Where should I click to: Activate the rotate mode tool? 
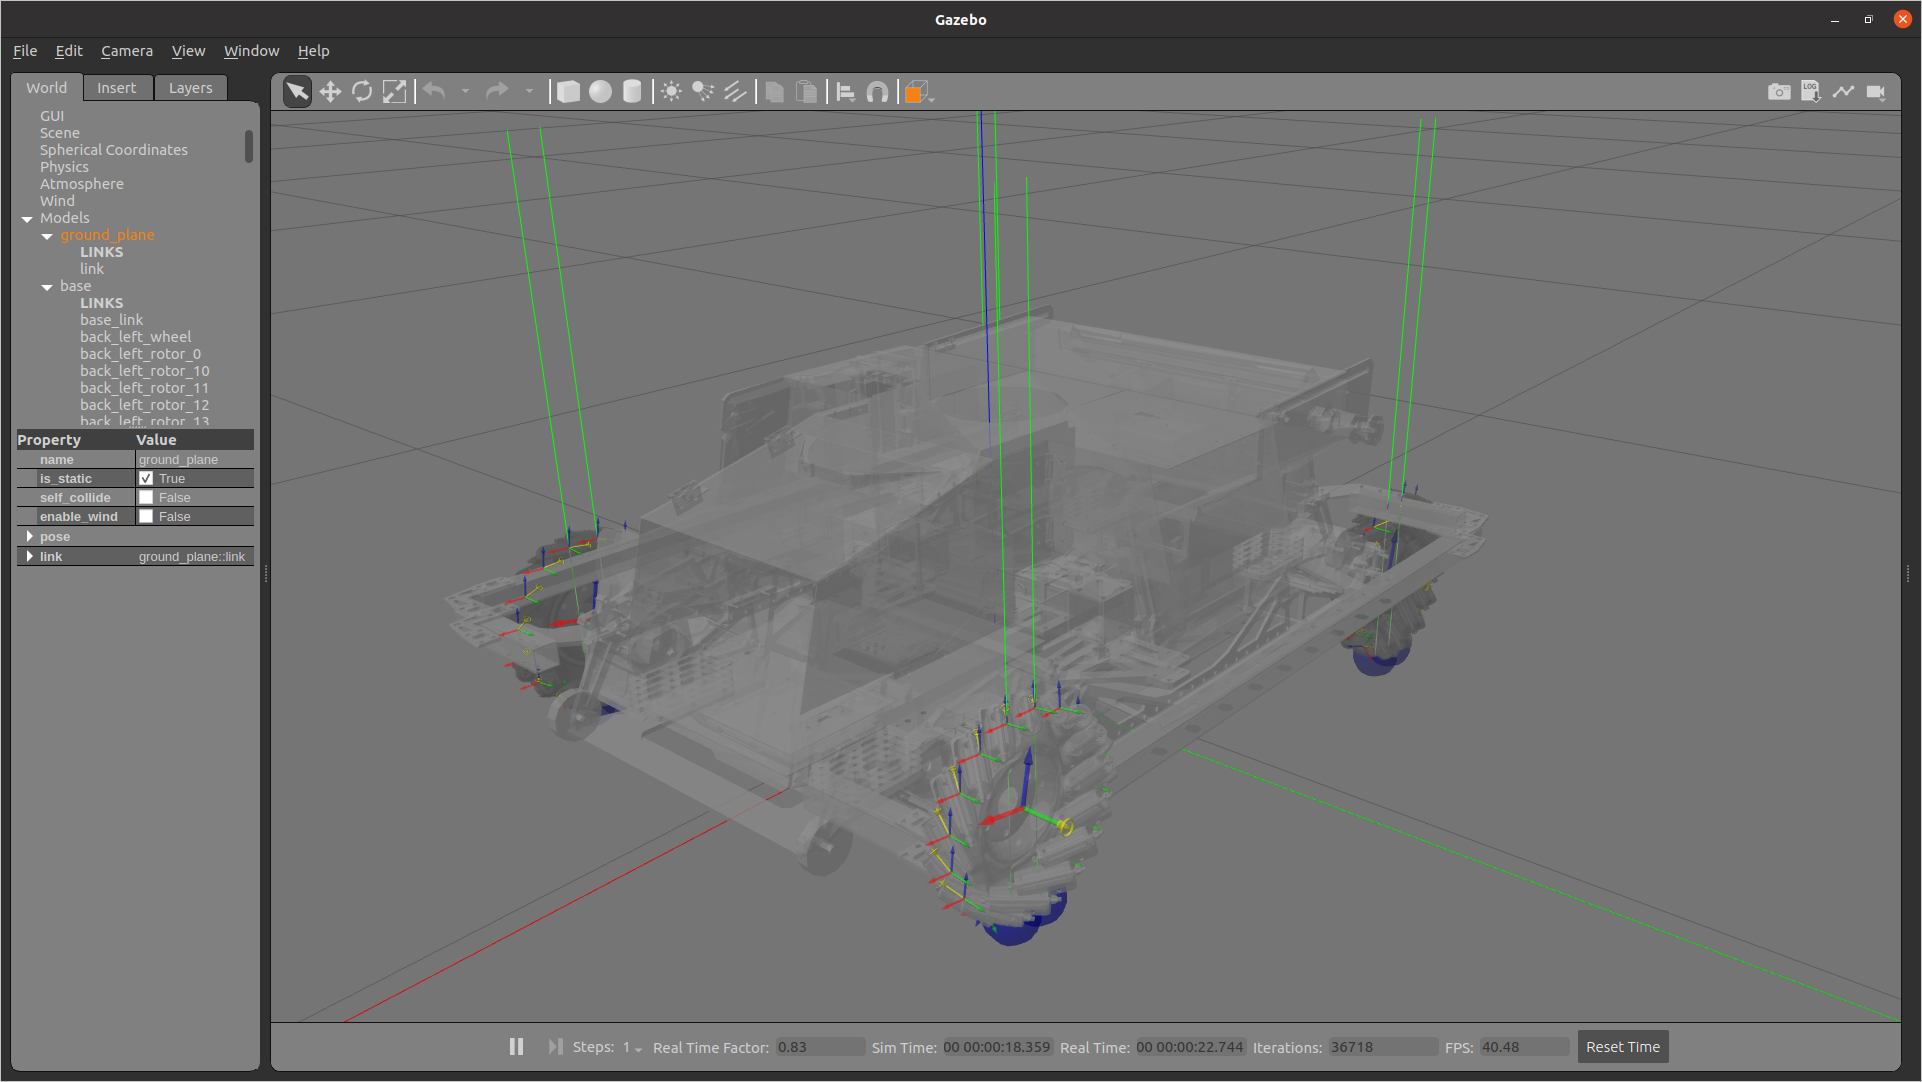(362, 92)
